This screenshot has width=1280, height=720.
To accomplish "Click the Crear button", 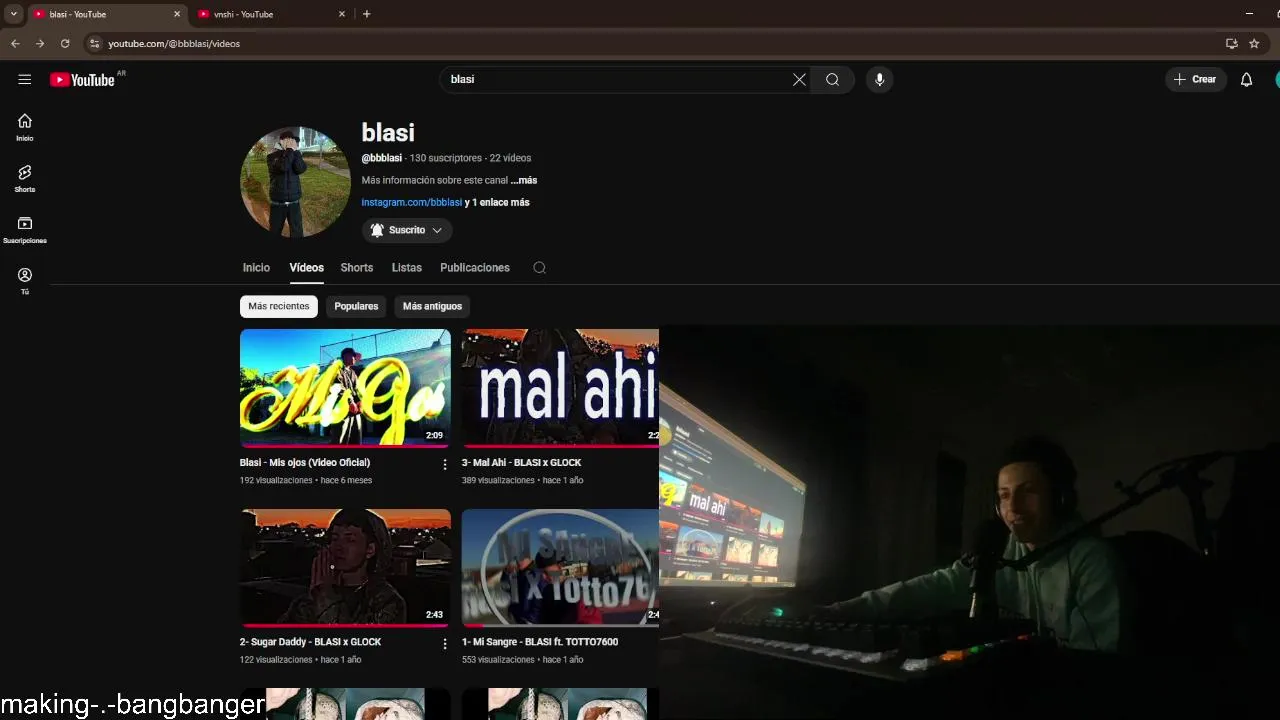I will point(1196,79).
